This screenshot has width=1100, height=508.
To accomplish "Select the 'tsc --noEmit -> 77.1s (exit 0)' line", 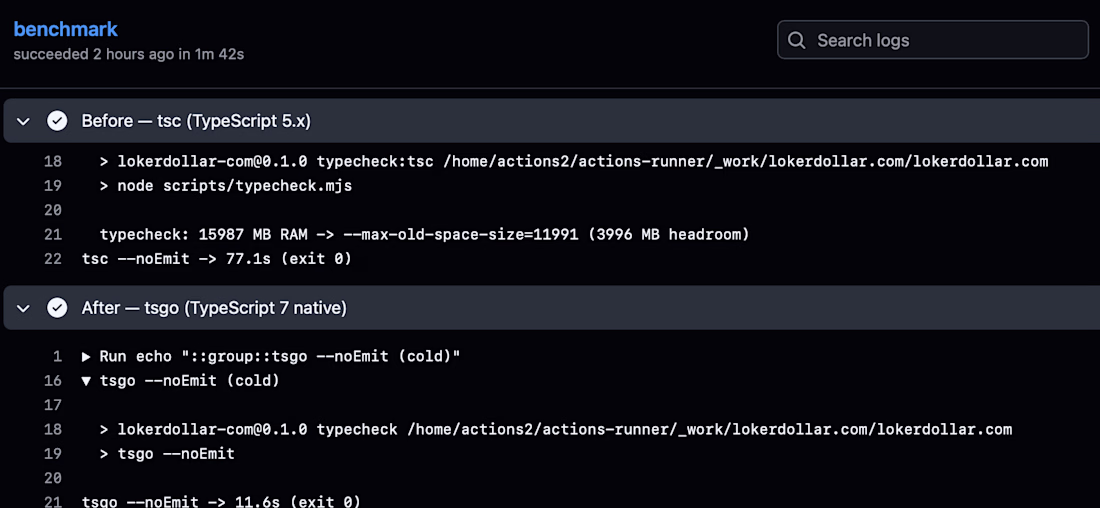I will click(x=217, y=259).
